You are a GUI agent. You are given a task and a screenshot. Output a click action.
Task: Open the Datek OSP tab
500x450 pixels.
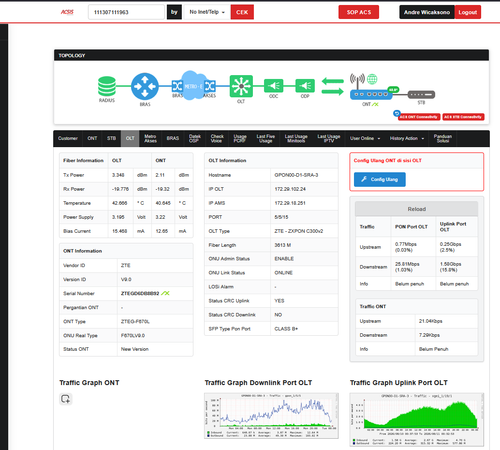coord(195,138)
